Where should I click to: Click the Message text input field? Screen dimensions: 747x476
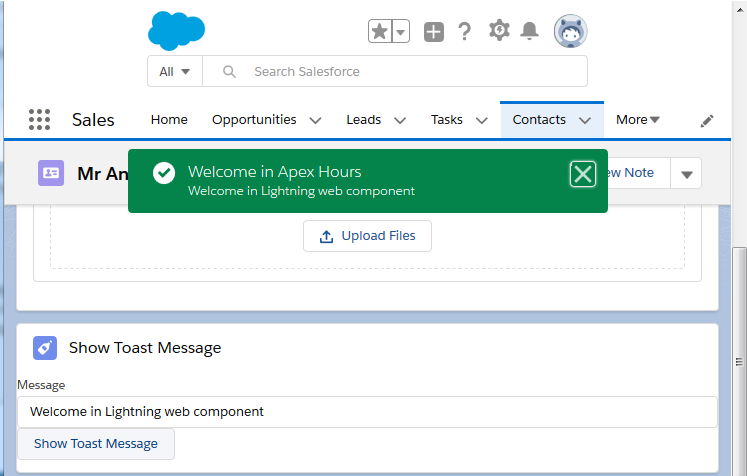coord(367,412)
